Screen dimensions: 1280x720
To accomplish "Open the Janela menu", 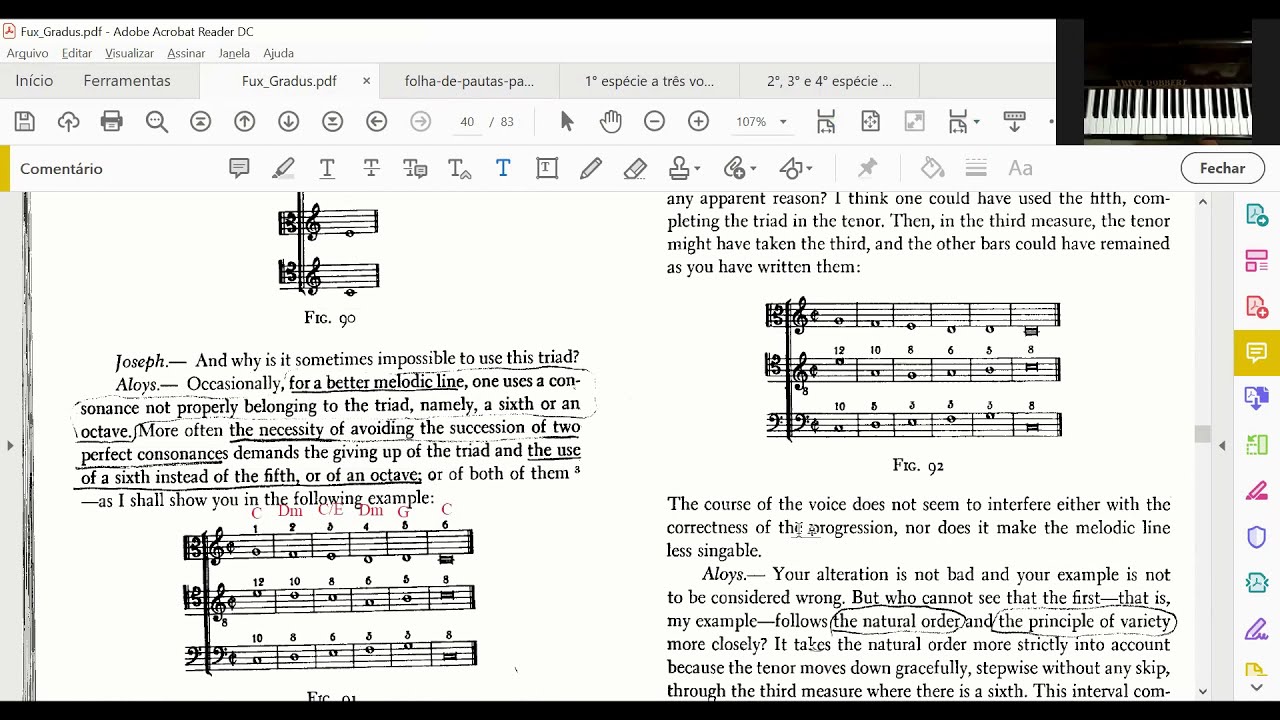I will pyautogui.click(x=234, y=53).
